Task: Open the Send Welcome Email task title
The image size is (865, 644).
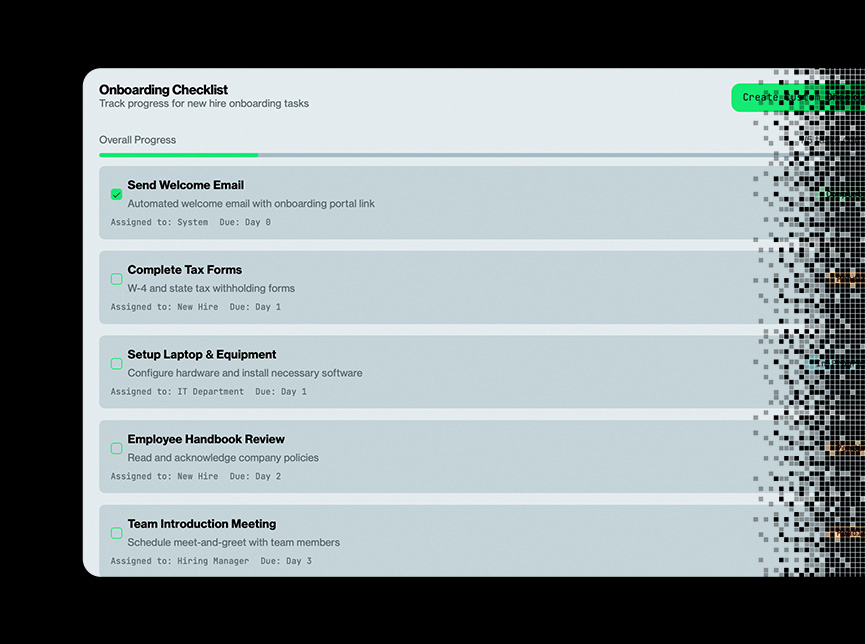Action: 185,185
